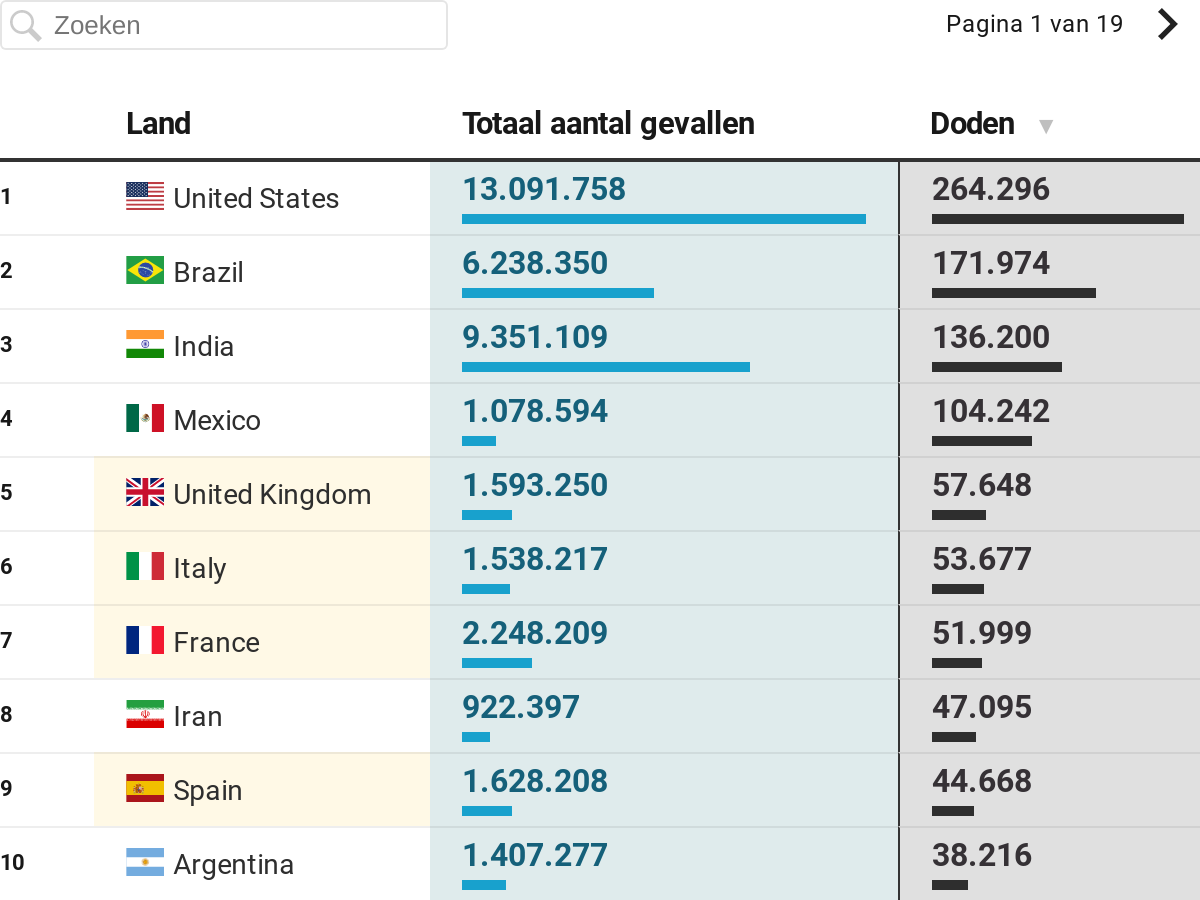Type in the Zoeken search field
The image size is (1200, 900).
(240, 26)
